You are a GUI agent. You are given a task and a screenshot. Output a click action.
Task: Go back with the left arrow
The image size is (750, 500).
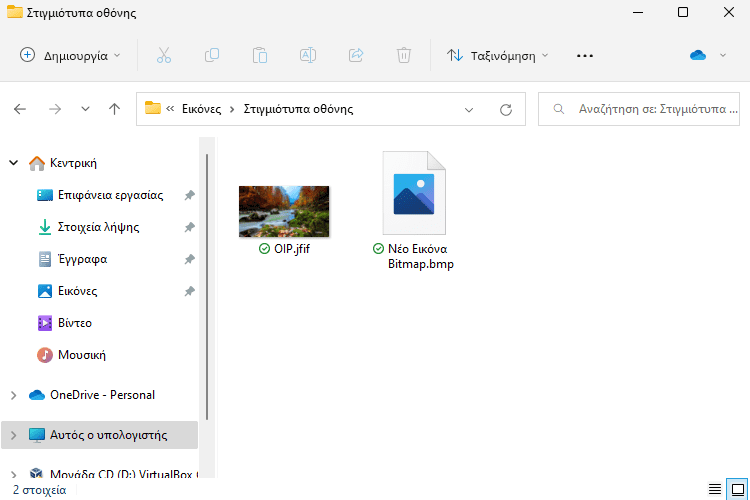(20, 109)
